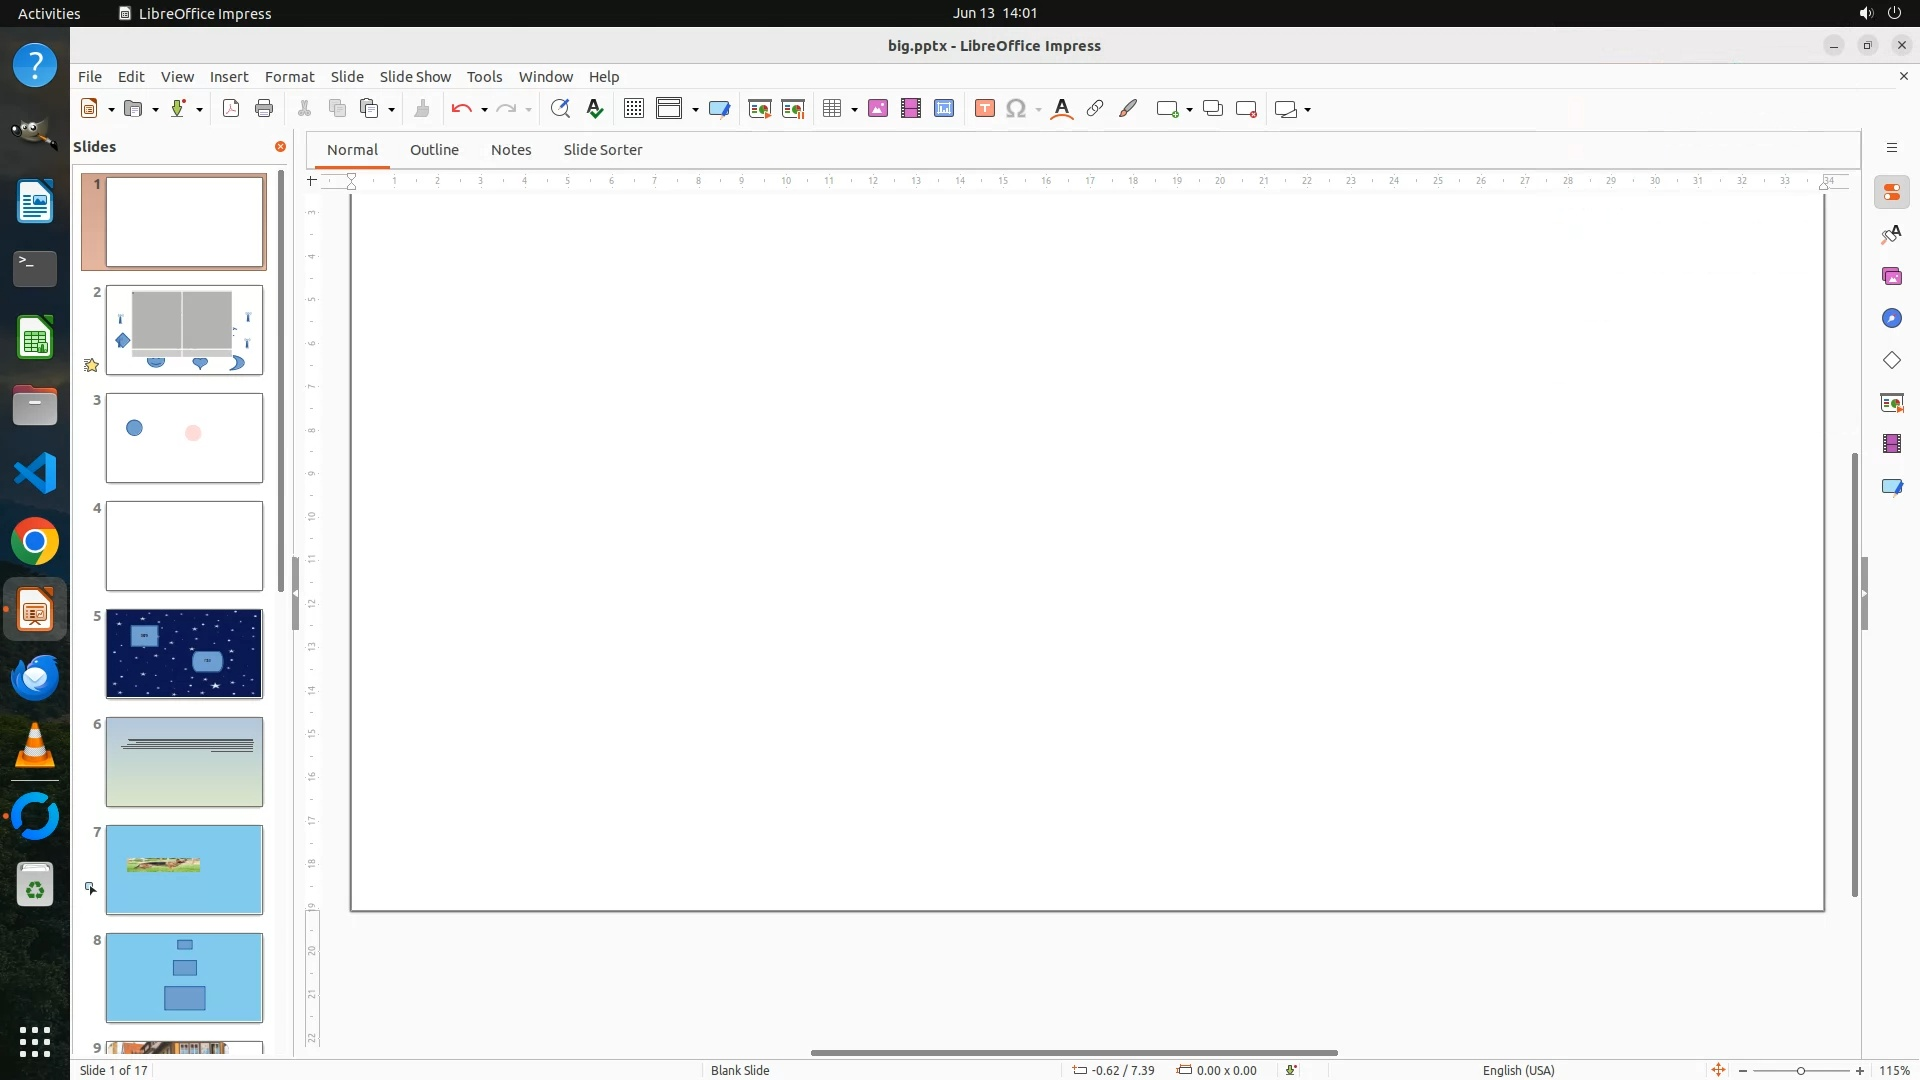Click the Export as PDF icon
The width and height of the screenshot is (1920, 1080).
tap(231, 109)
